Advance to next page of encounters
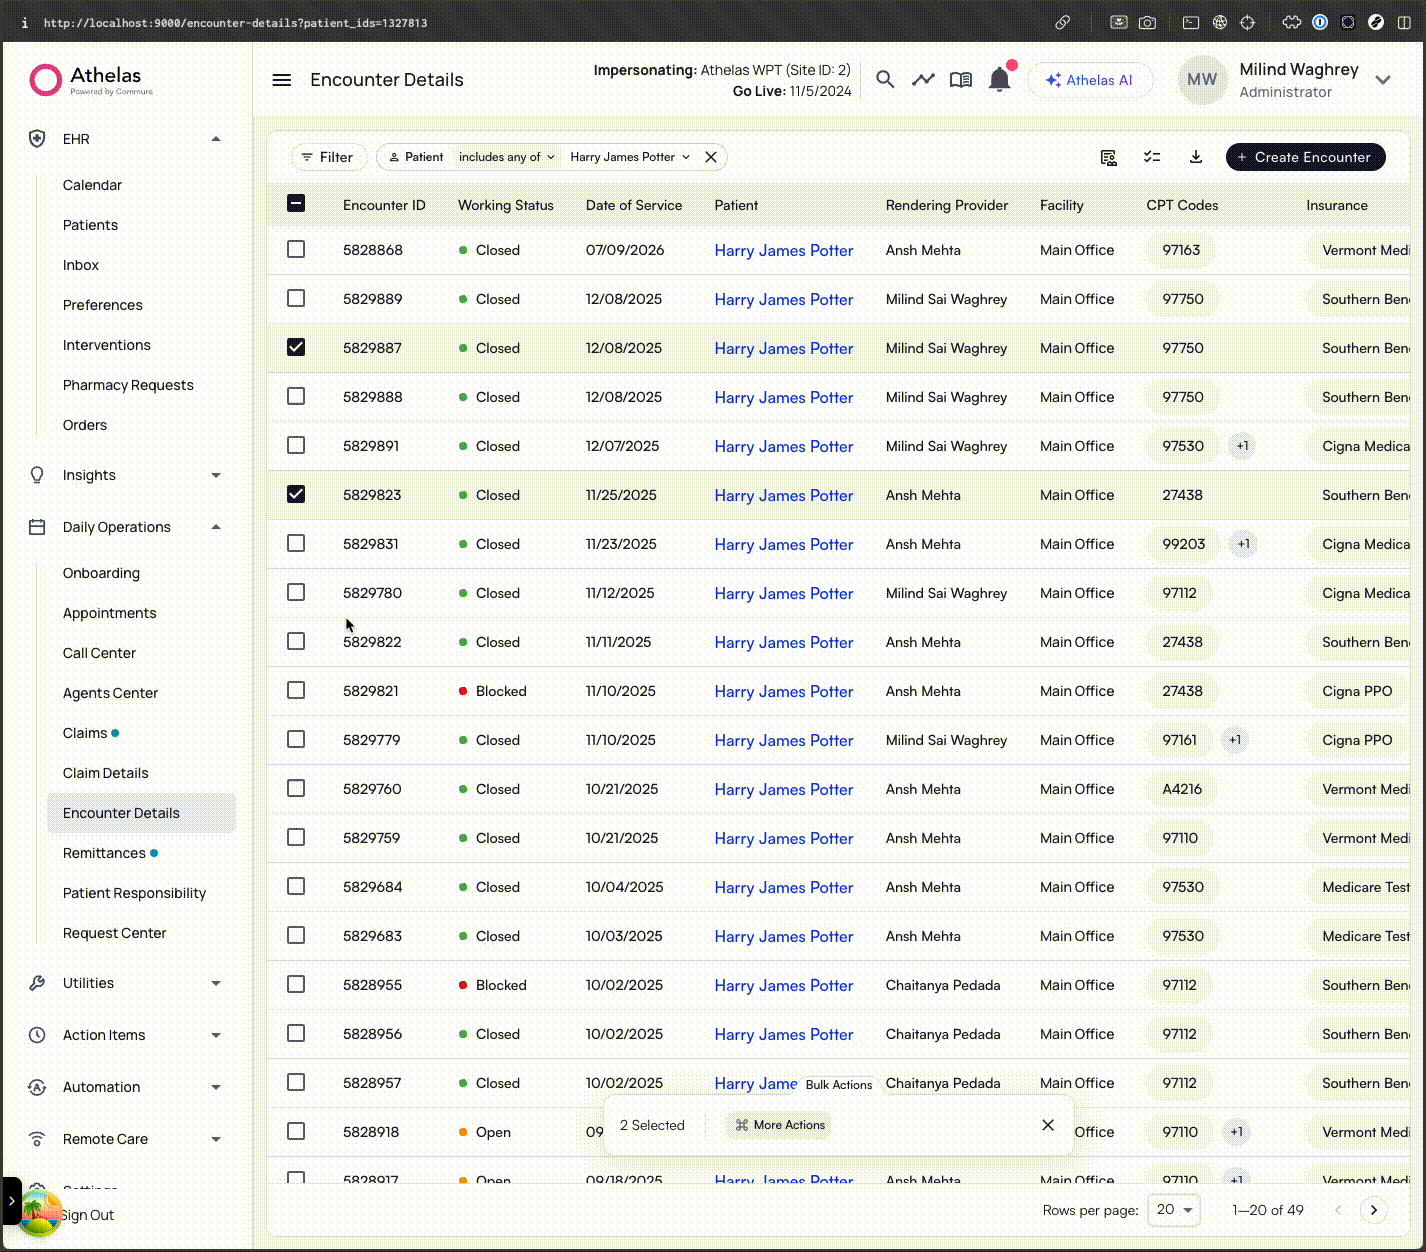The image size is (1426, 1252). tap(1373, 1210)
